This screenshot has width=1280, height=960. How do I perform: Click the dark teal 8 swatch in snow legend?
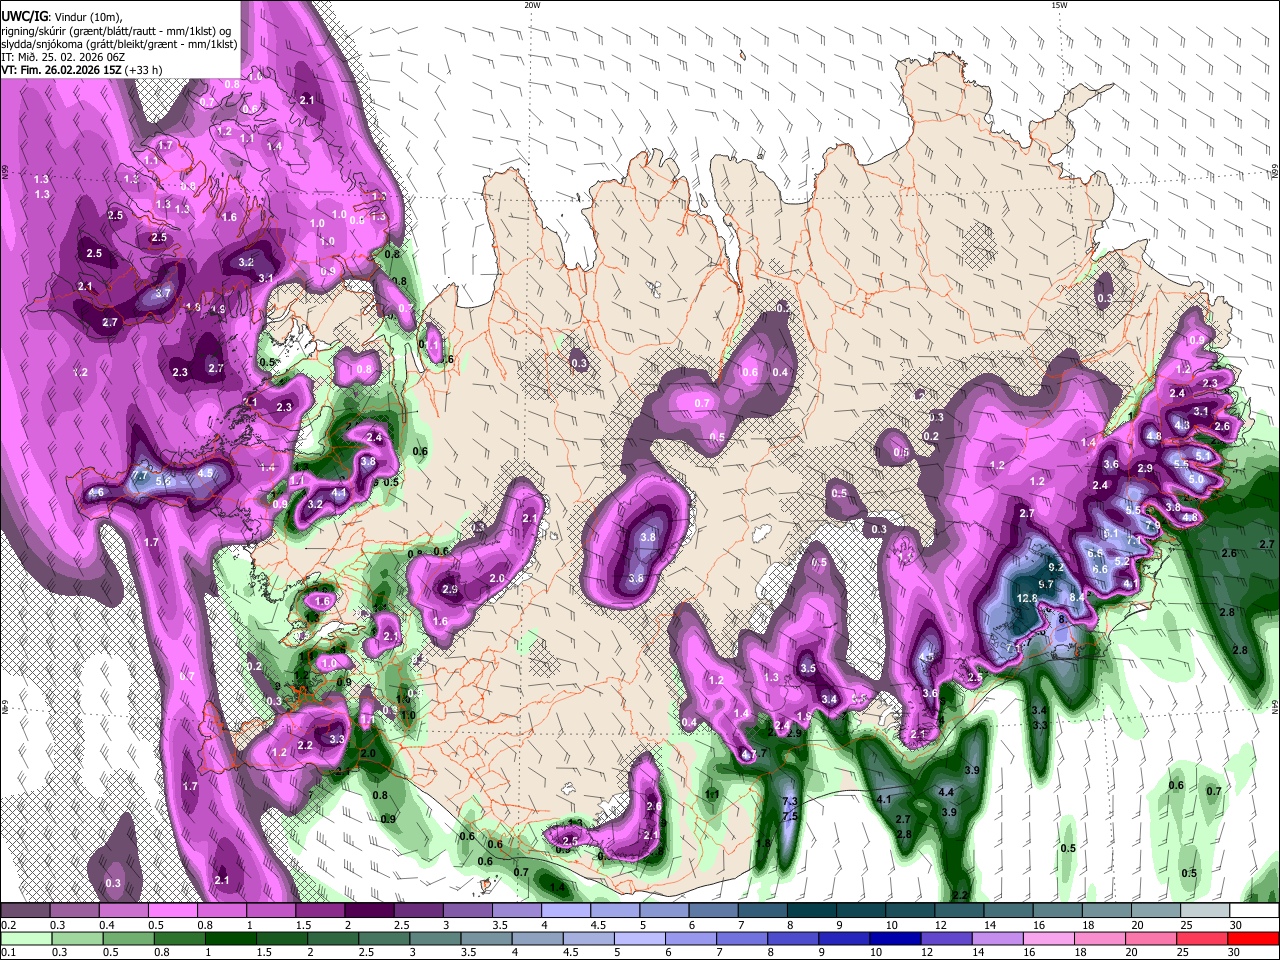point(813,911)
